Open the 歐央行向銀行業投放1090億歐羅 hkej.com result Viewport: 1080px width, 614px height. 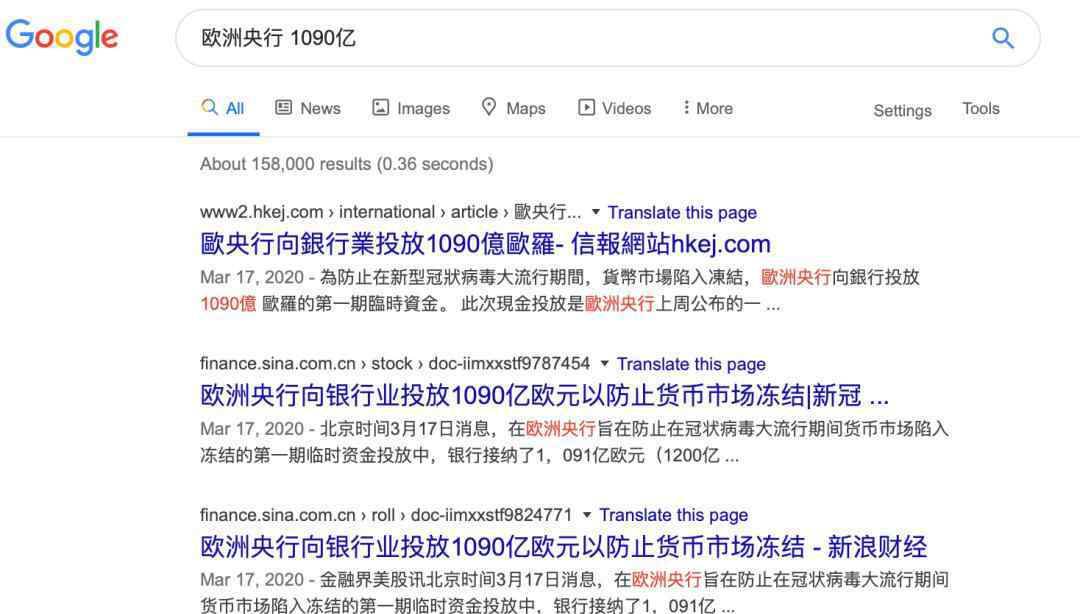tap(486, 244)
